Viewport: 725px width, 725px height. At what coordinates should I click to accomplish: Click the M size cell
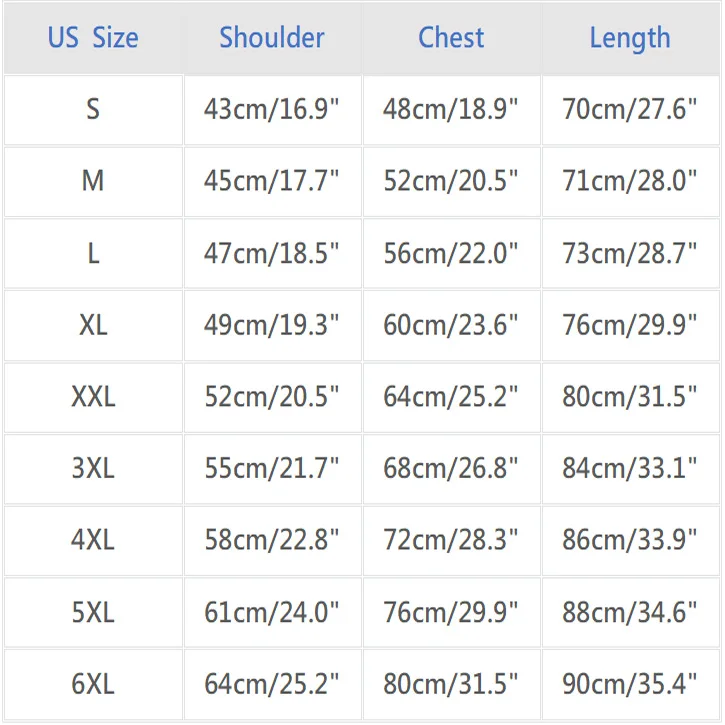click(93, 181)
